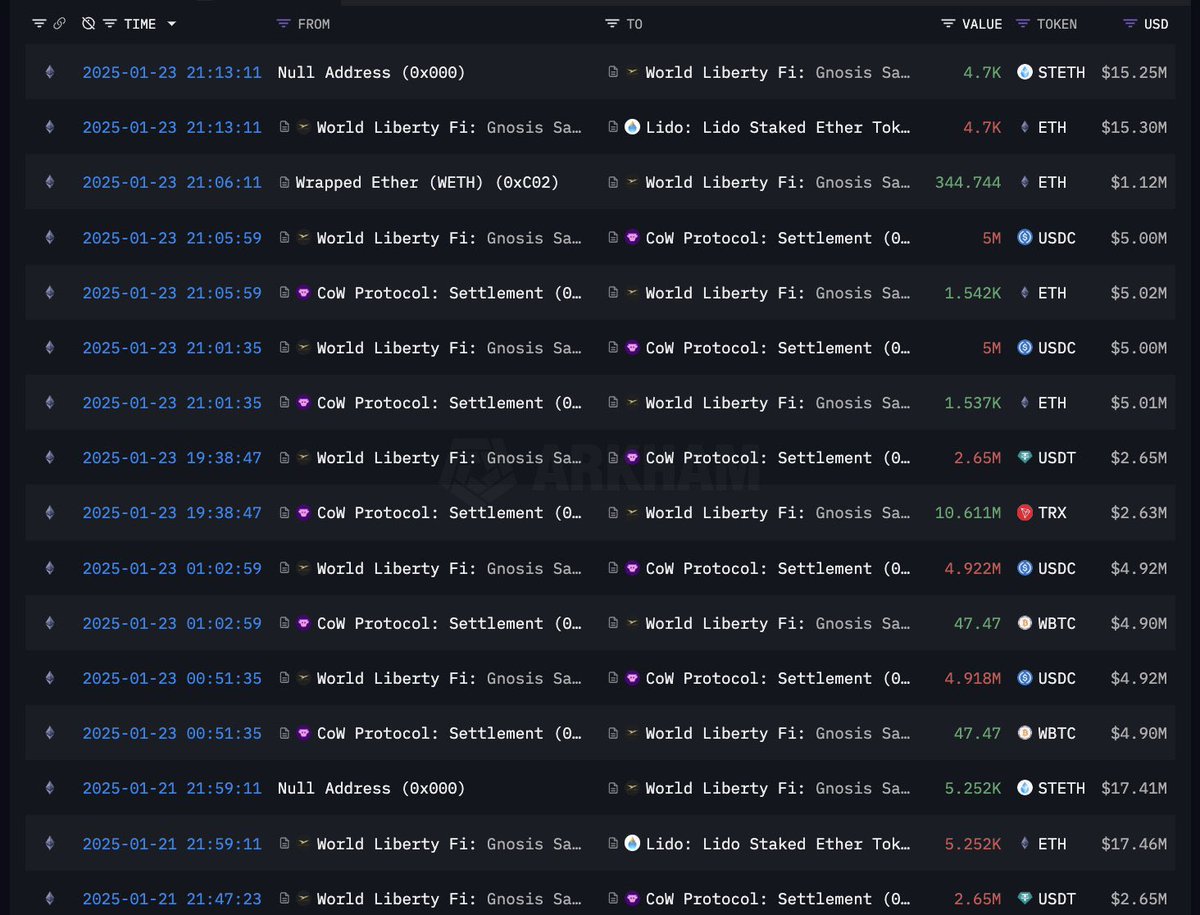The height and width of the screenshot is (915, 1200).
Task: Click the ETH token icon beside 1.537K
Action: [x=1024, y=403]
